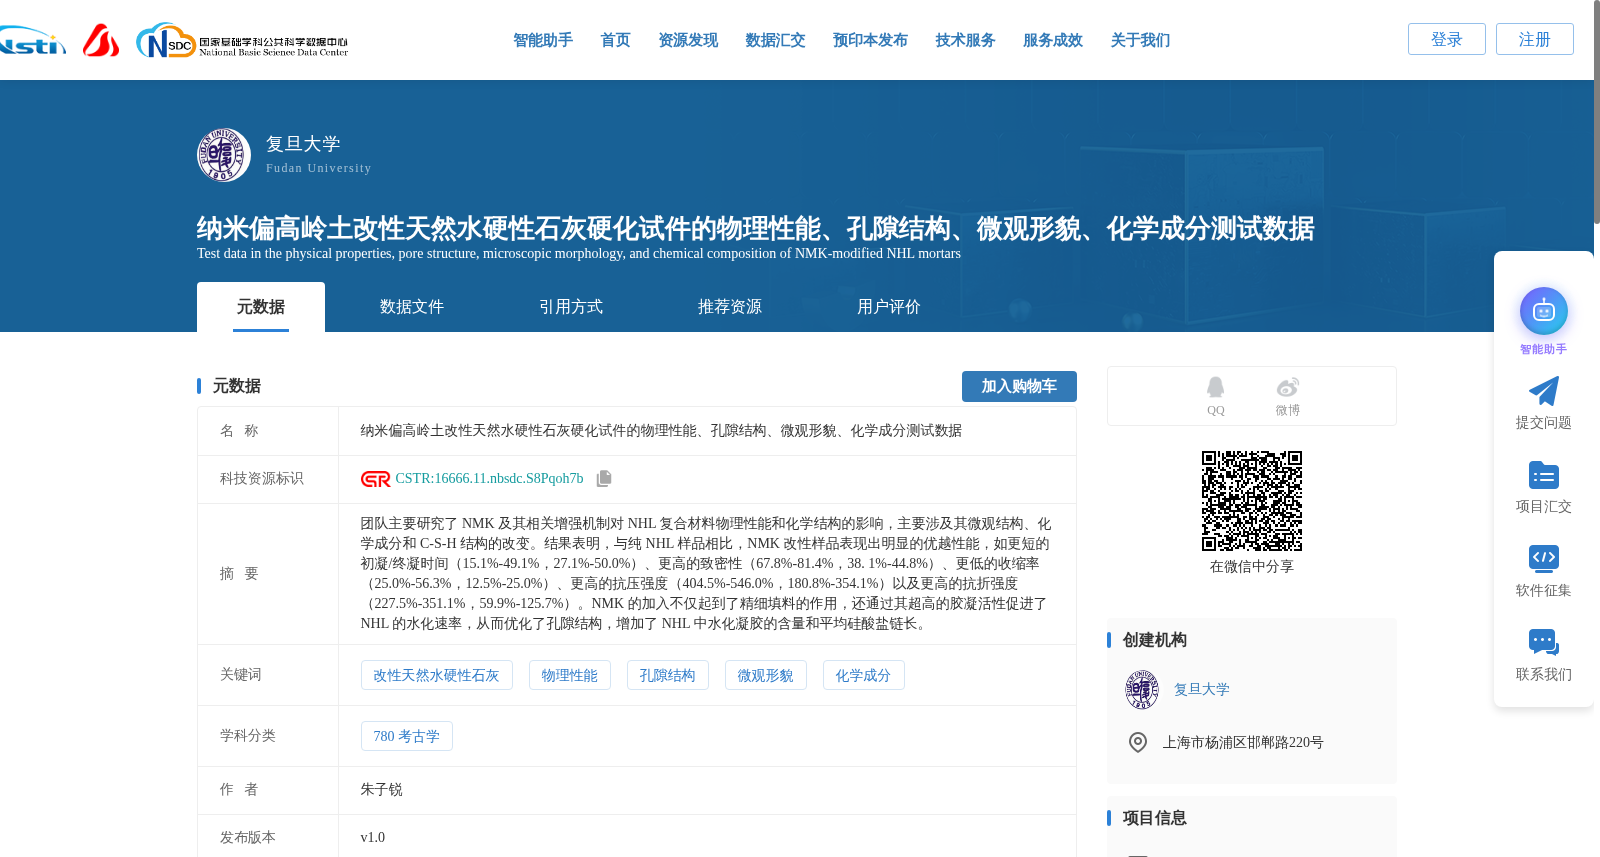Go to 首页 in navigation
The width and height of the screenshot is (1600, 857).
(x=615, y=40)
